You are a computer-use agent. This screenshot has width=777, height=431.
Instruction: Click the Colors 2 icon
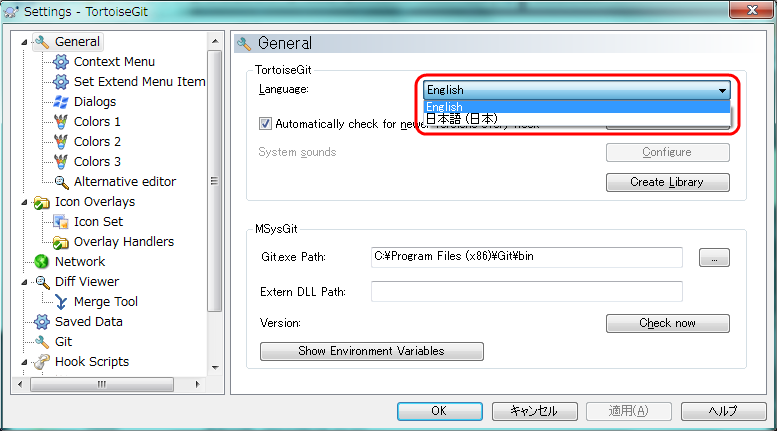tap(61, 142)
